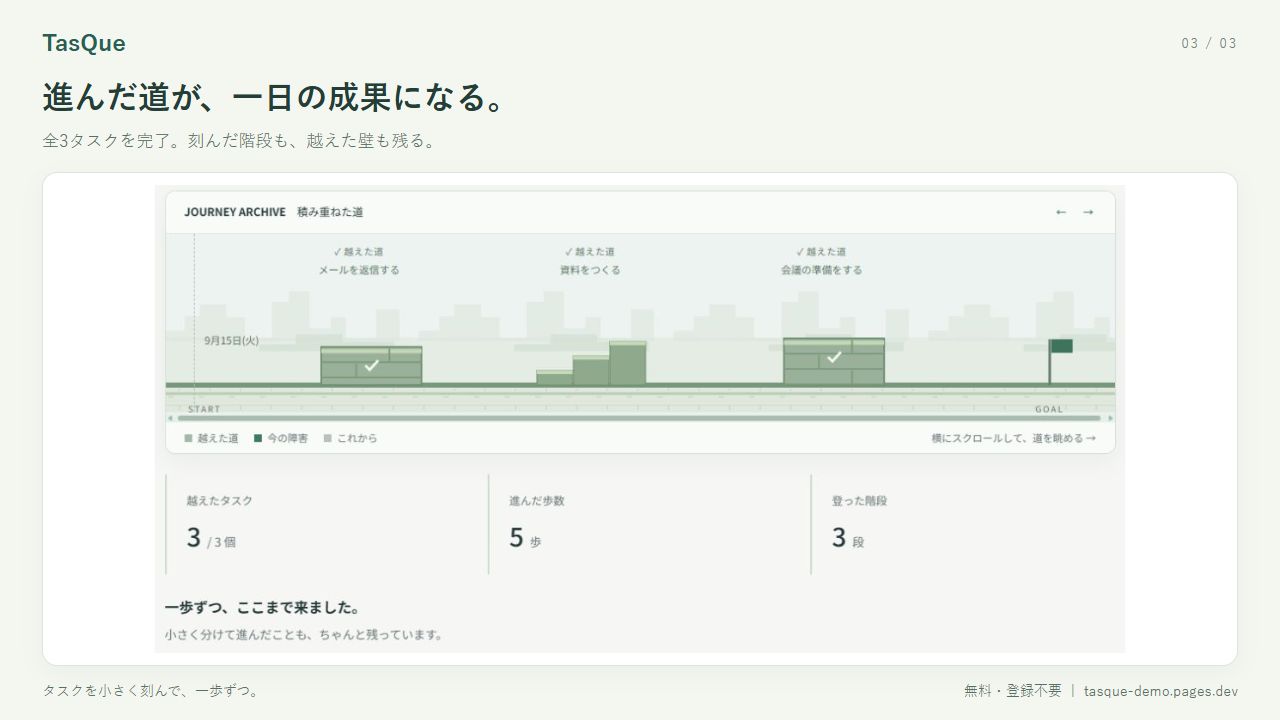Click the 越えたタスク stat card
Viewport: 1280px width, 720px height.
(x=326, y=524)
